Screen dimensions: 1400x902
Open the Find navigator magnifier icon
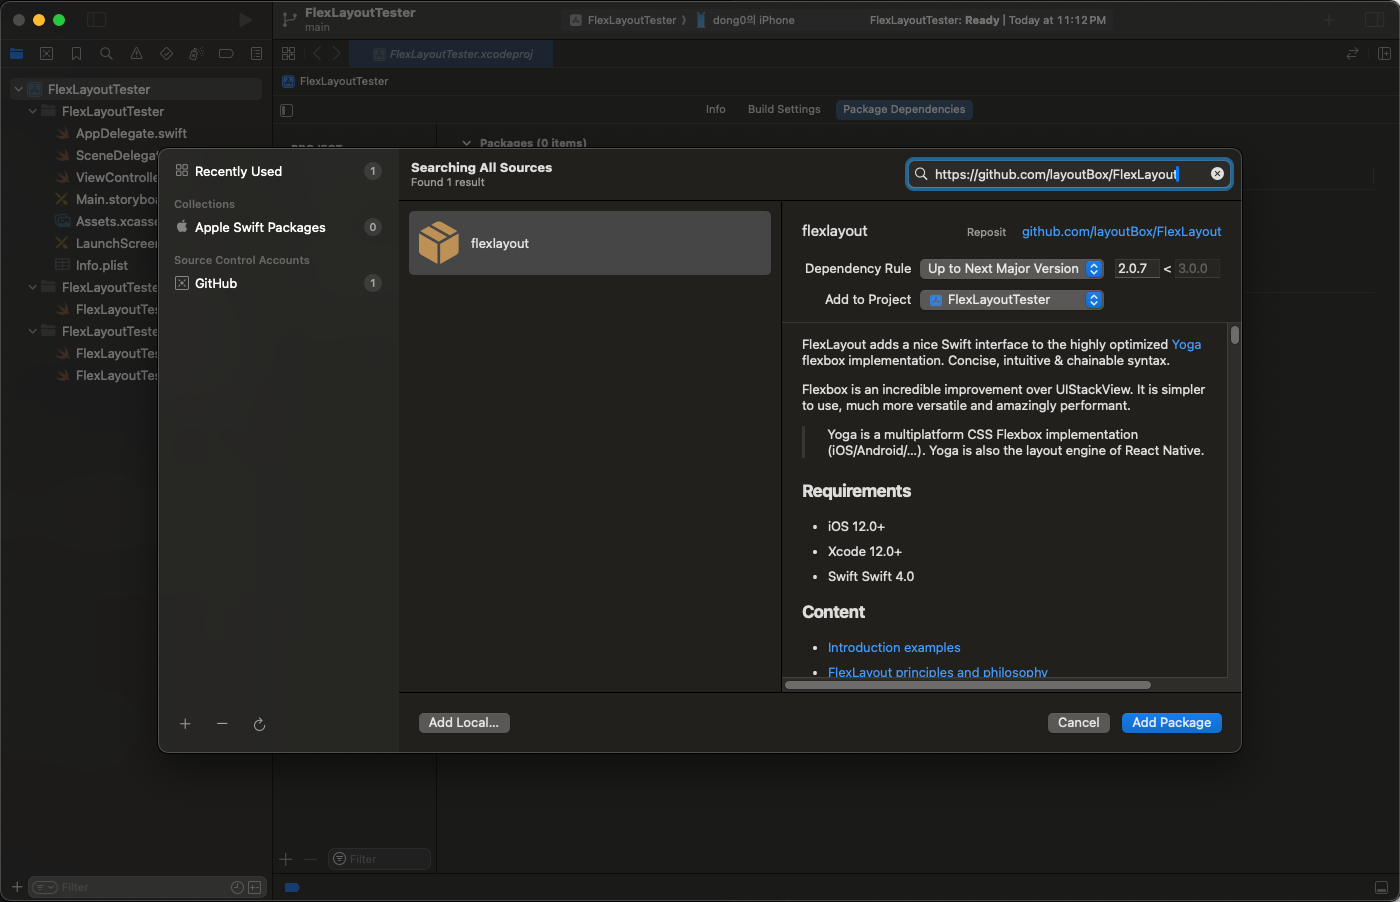(x=106, y=54)
